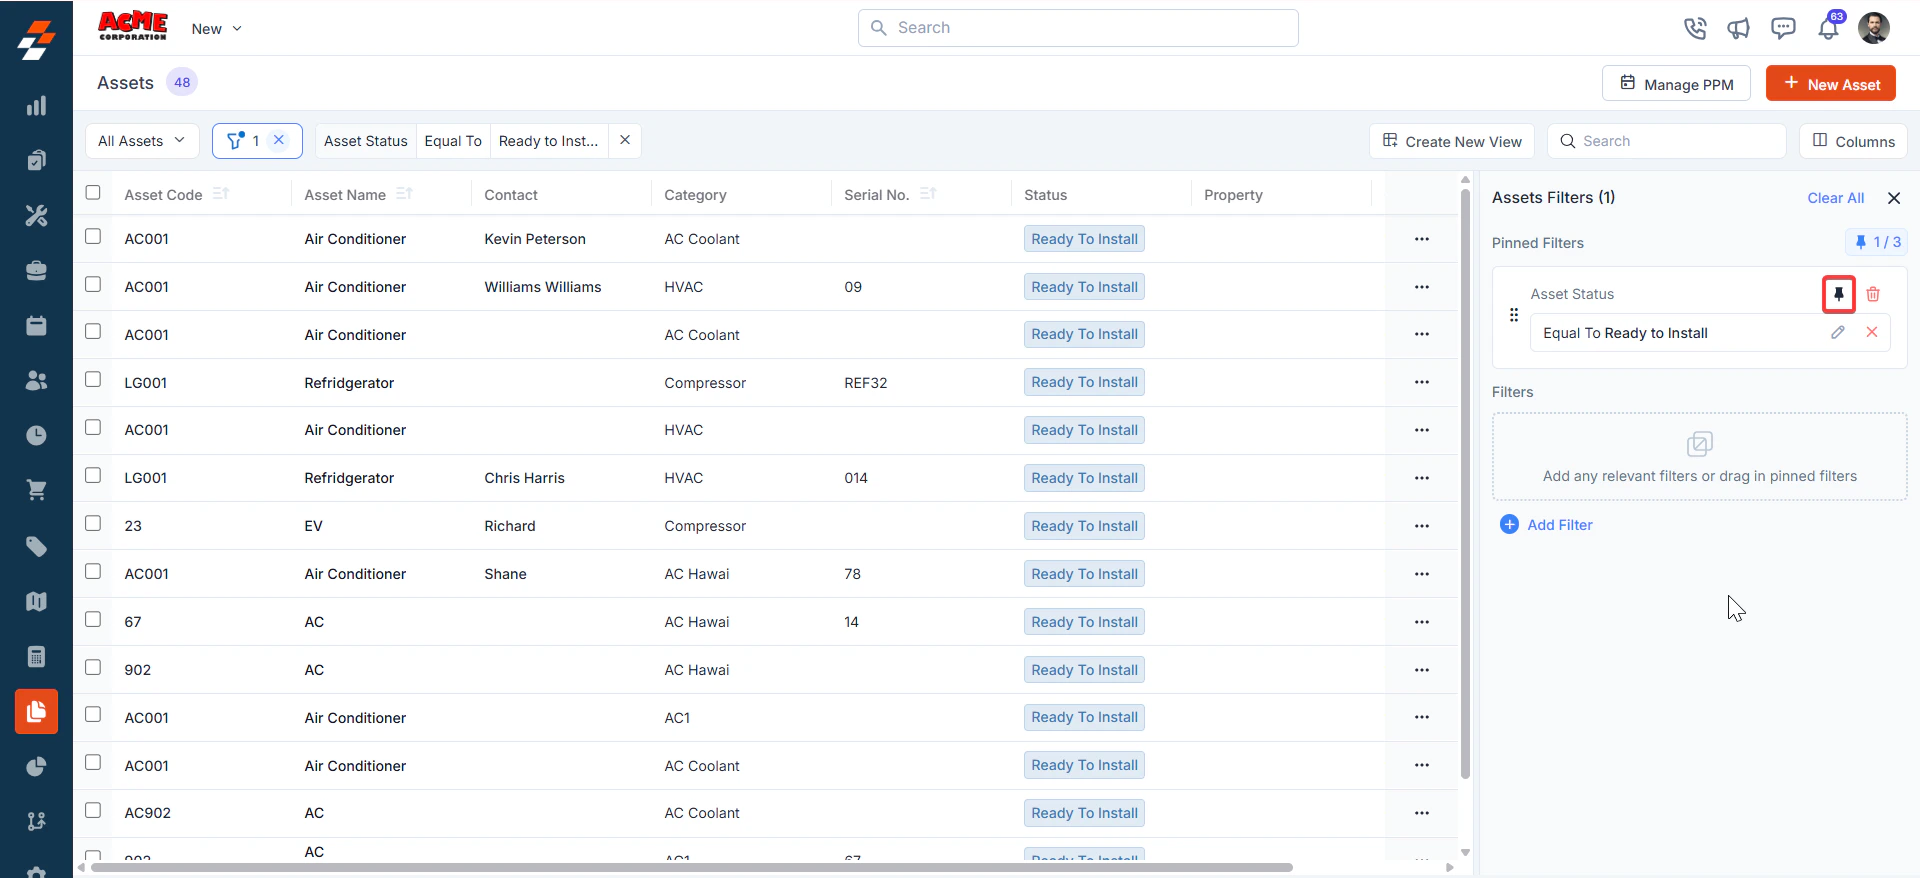Open the calendar sidebar icon
This screenshot has width=1920, height=878.
point(36,325)
